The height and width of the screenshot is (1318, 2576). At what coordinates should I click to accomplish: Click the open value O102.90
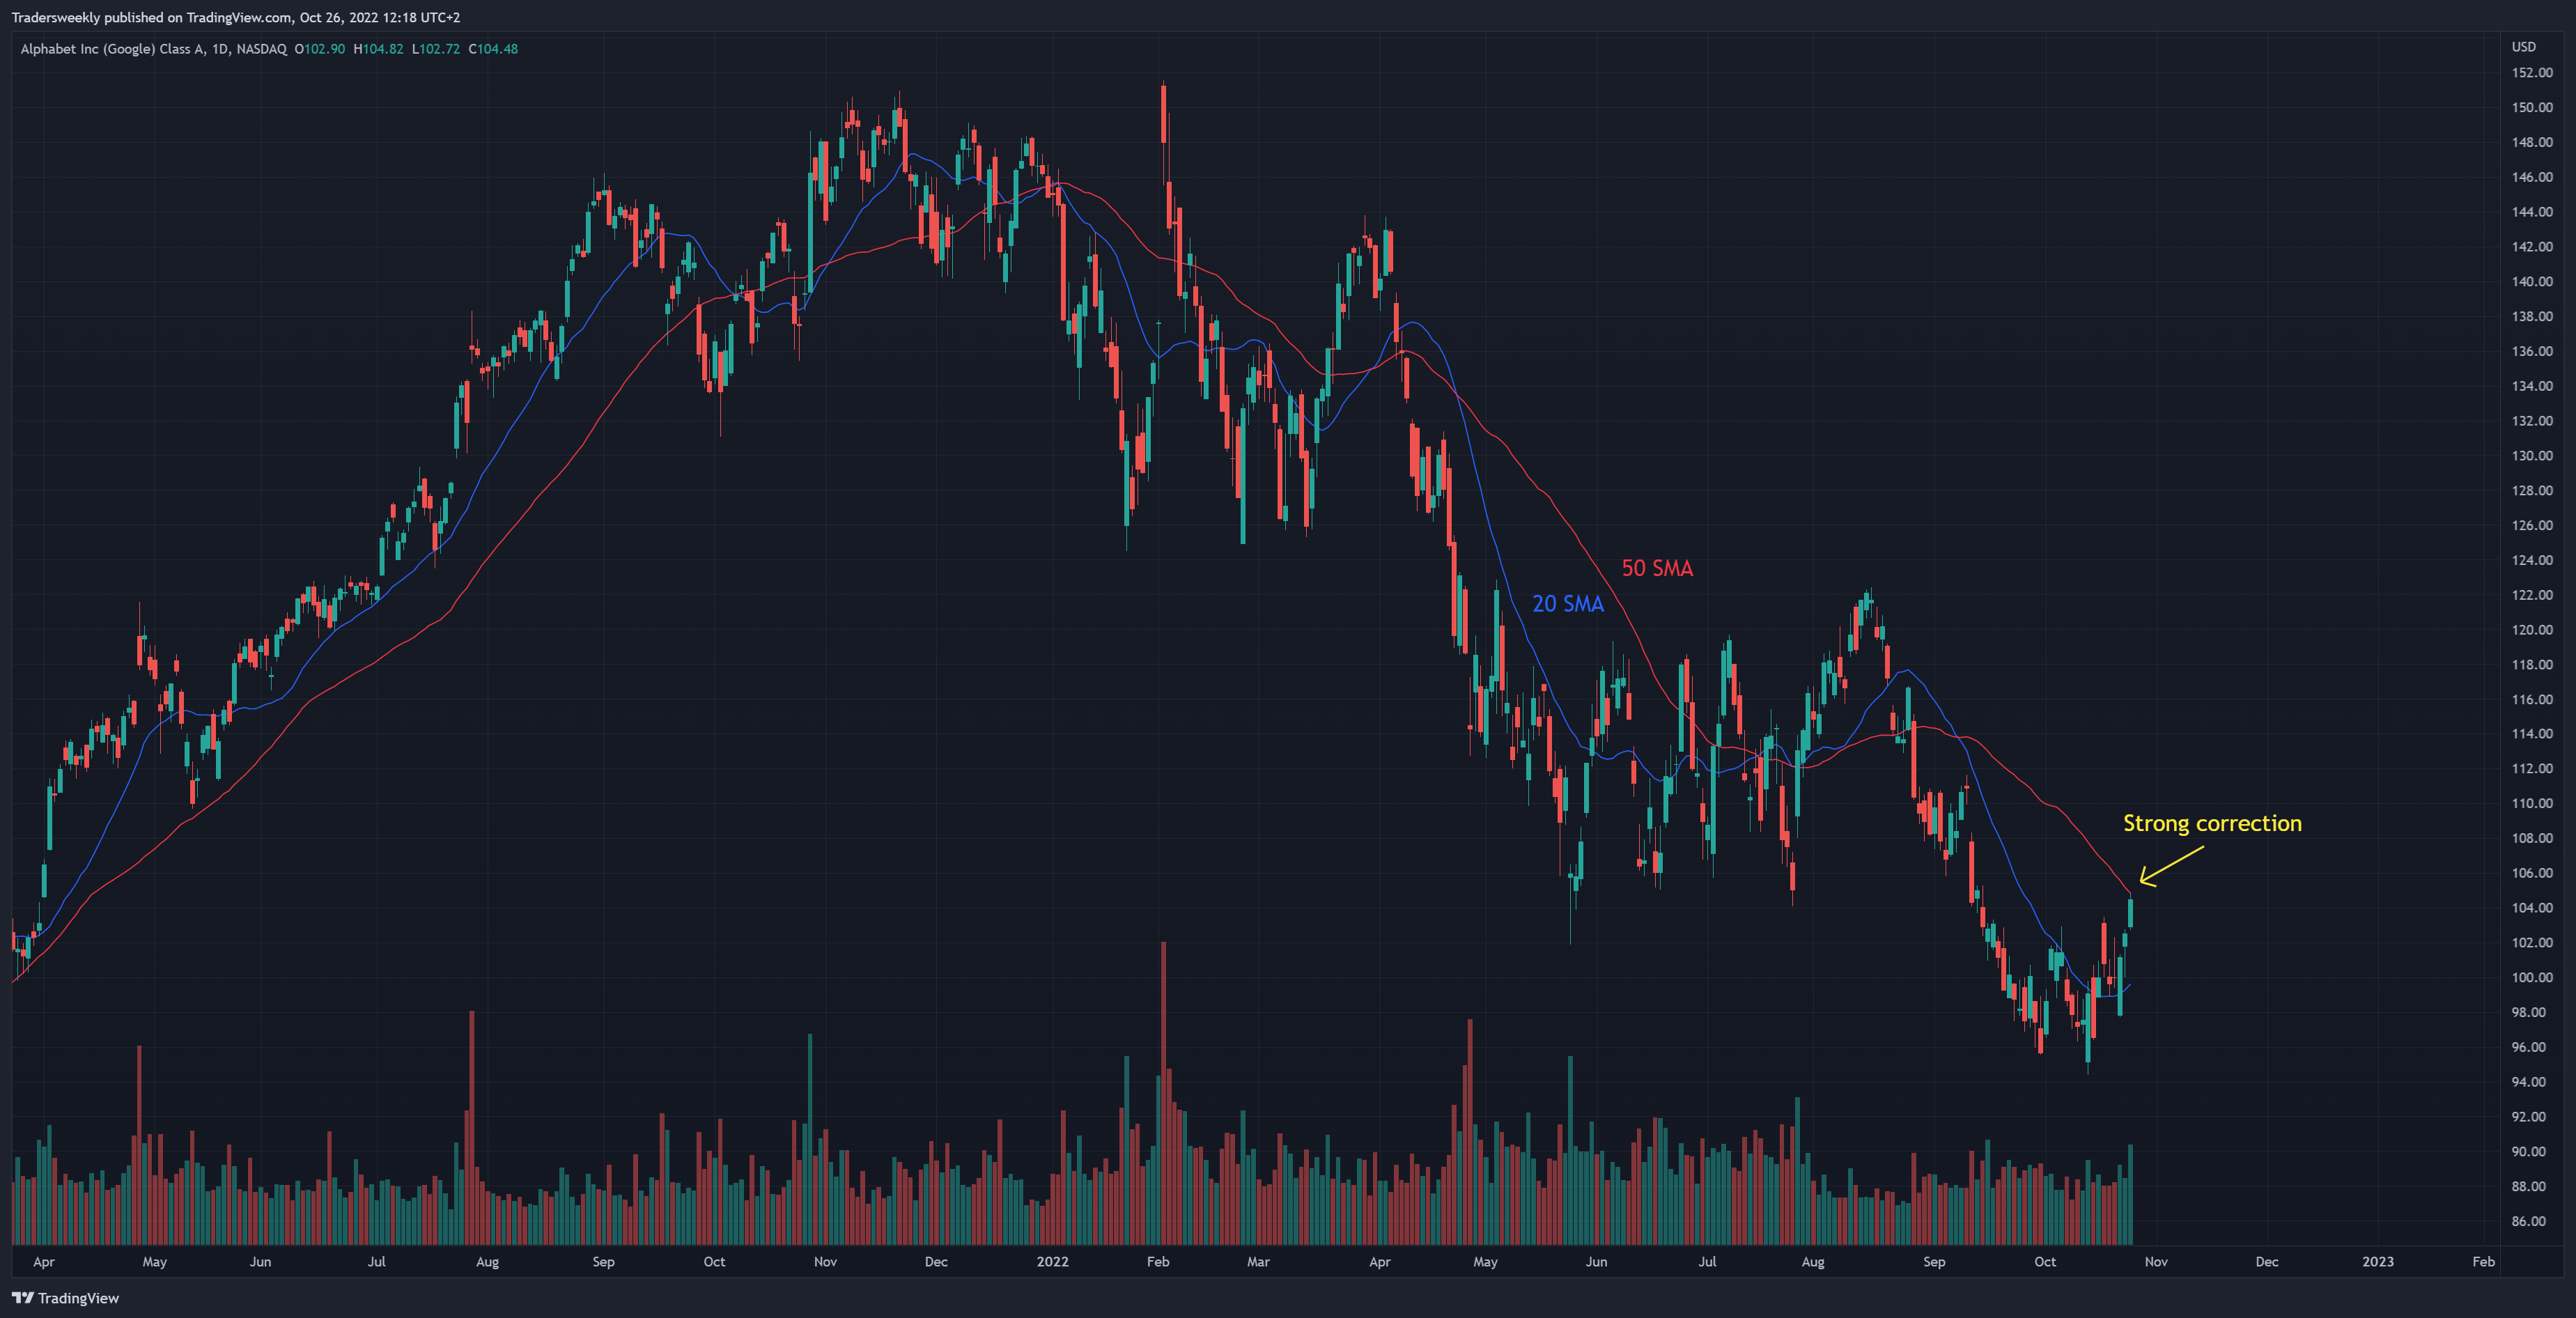320,48
